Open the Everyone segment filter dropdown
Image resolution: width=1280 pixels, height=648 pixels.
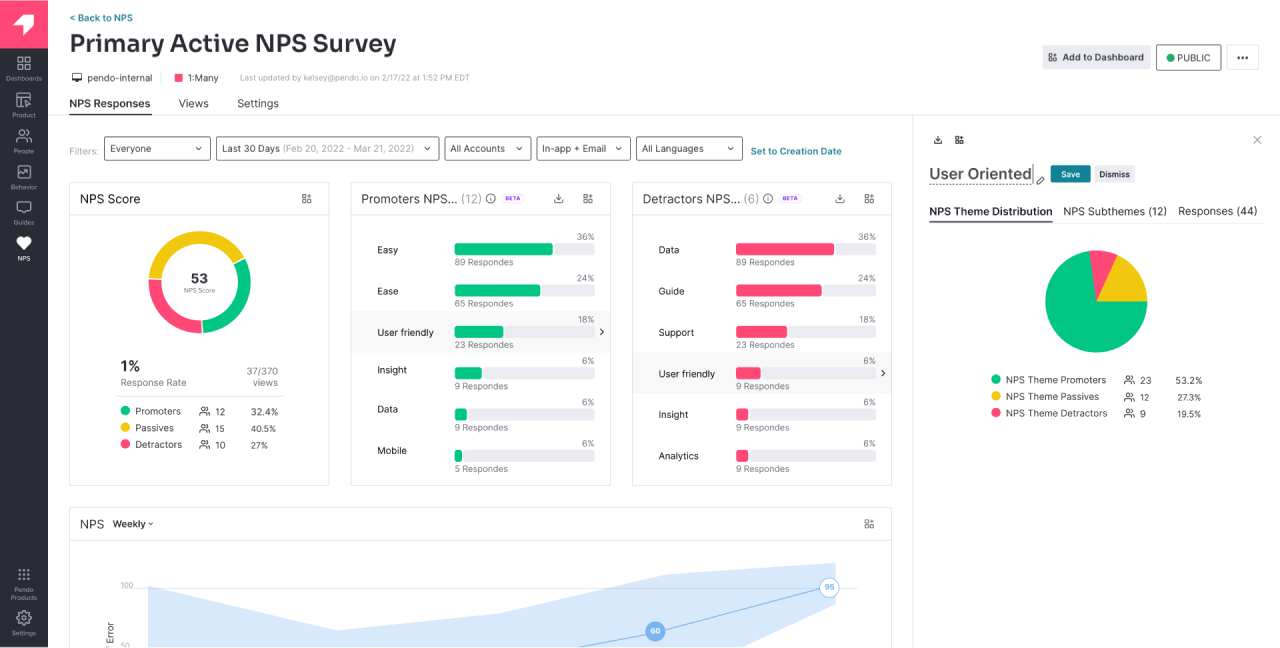[155, 149]
